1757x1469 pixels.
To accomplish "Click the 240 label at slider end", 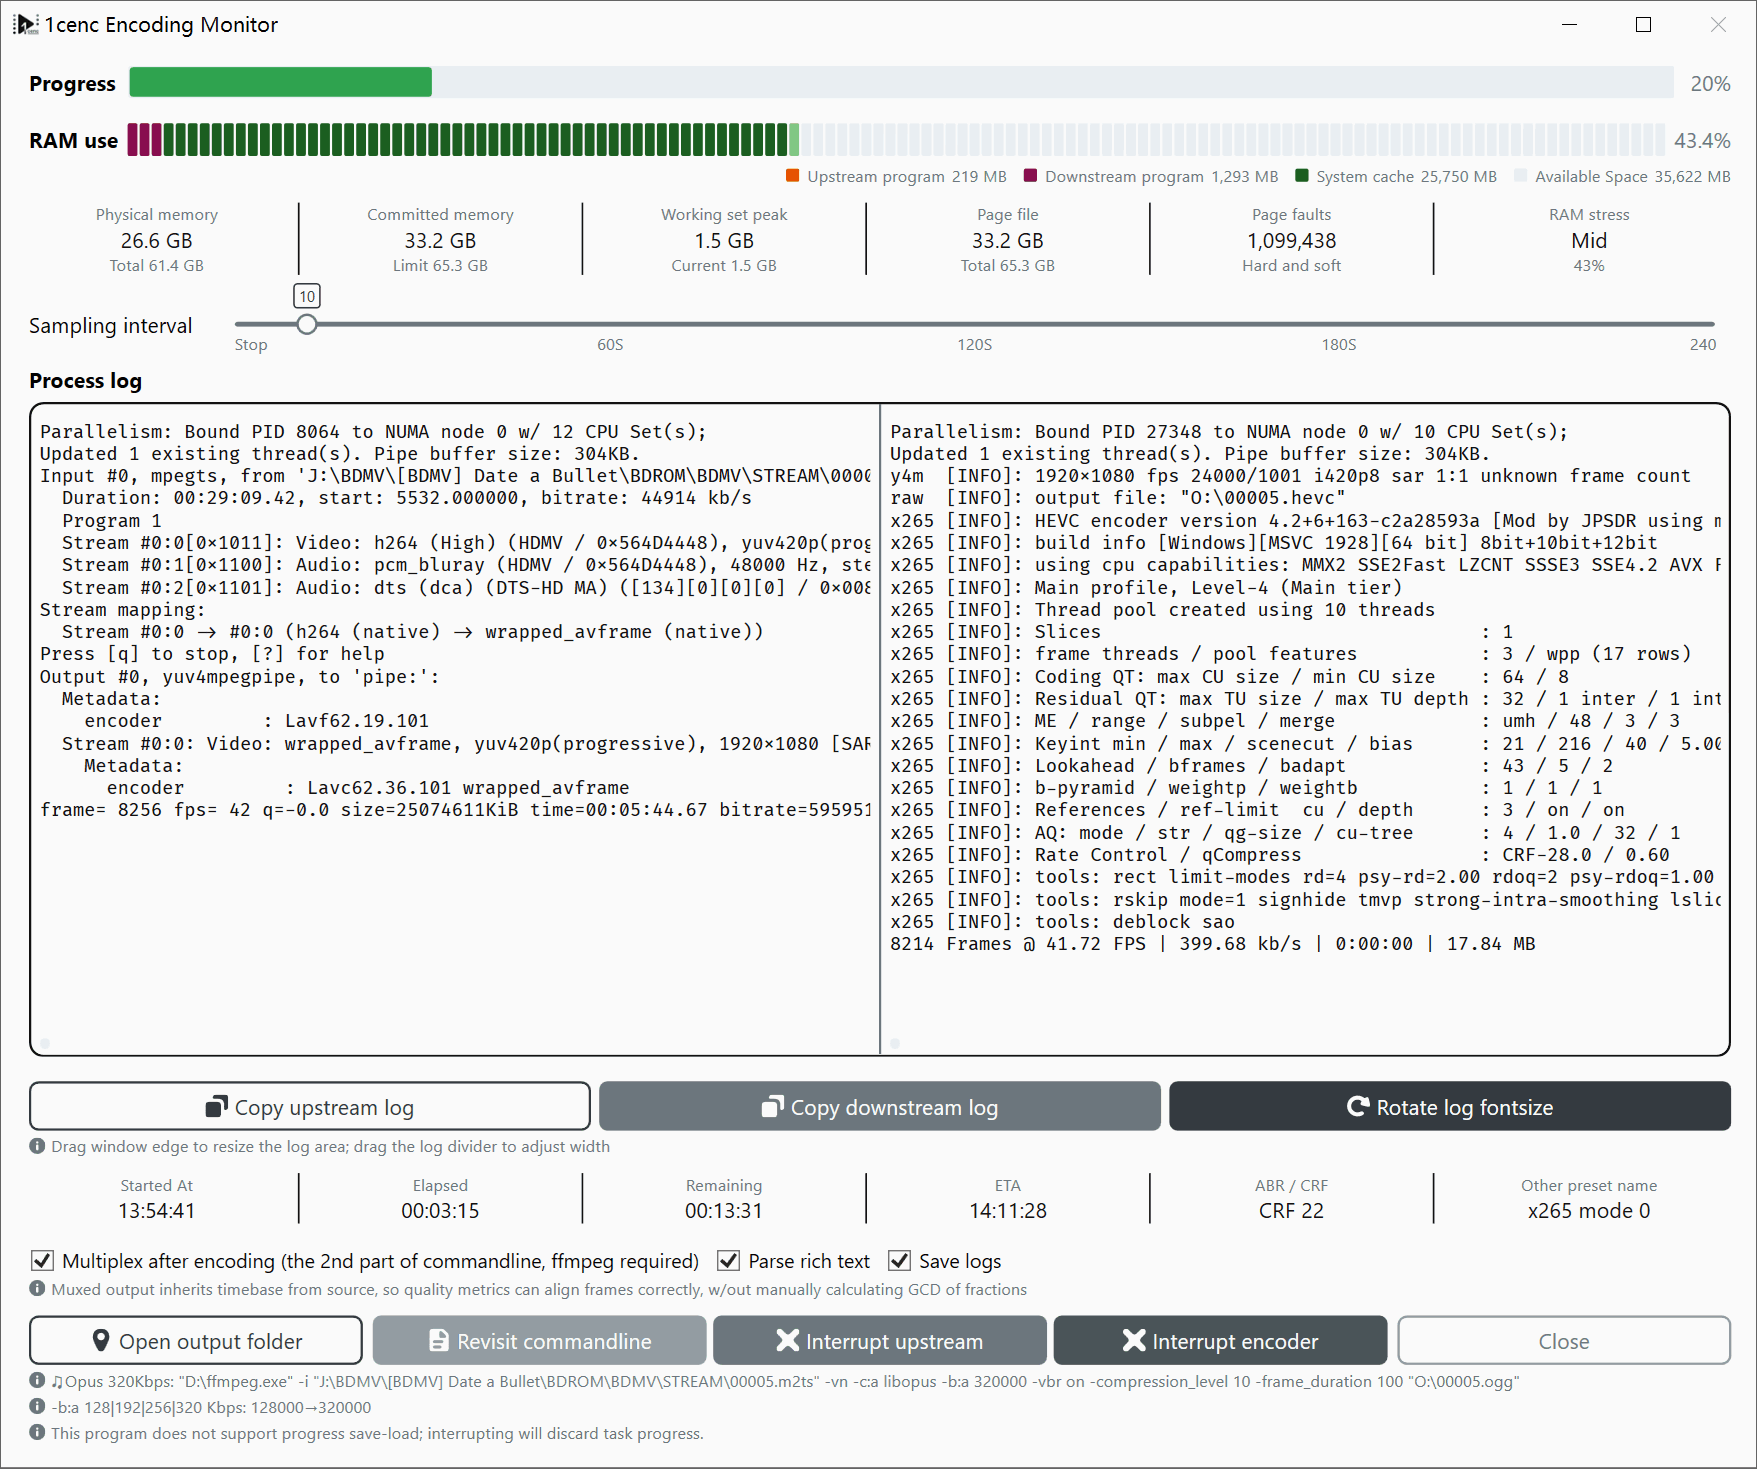I will tap(1703, 345).
